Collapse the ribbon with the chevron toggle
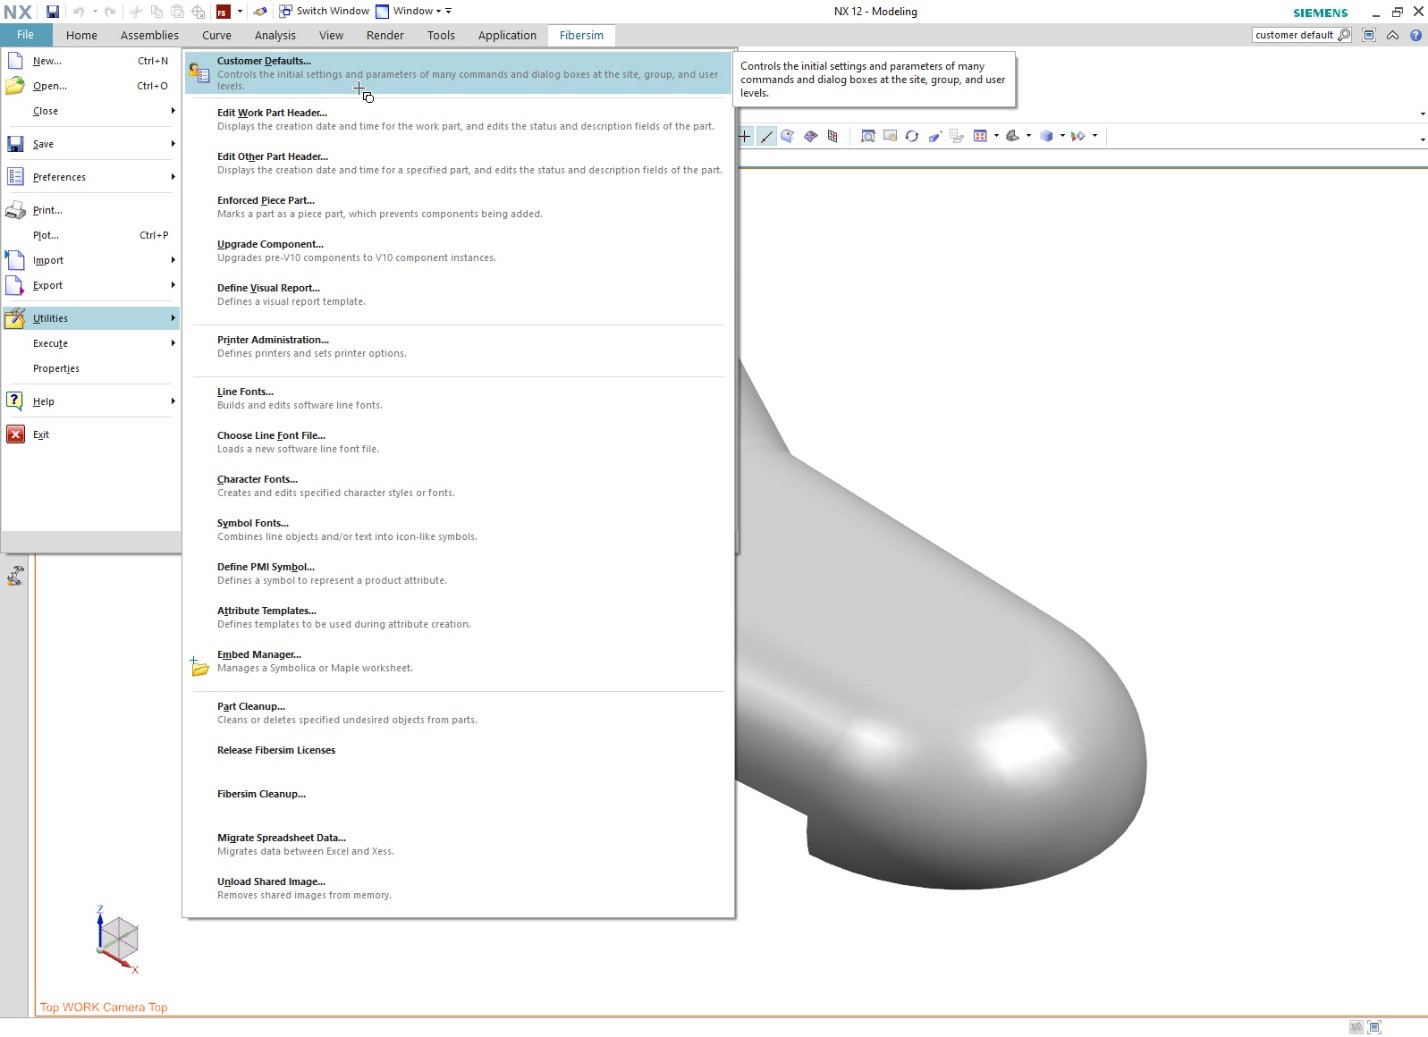The width and height of the screenshot is (1428, 1037). pos(1392,34)
